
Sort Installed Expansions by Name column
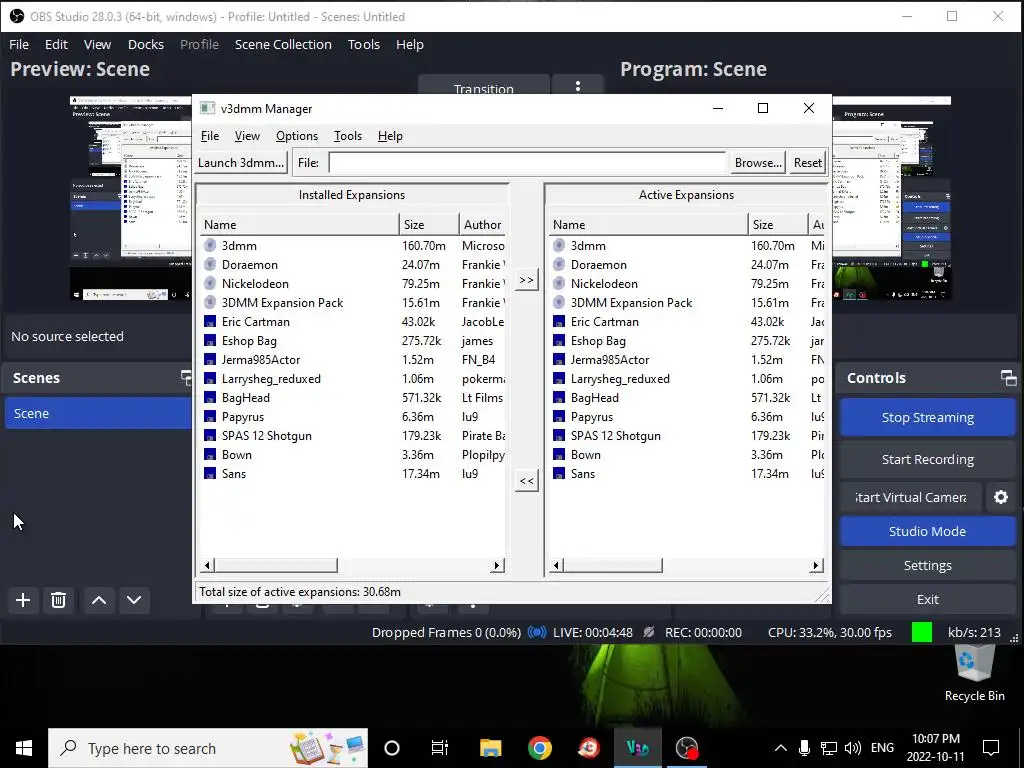299,225
